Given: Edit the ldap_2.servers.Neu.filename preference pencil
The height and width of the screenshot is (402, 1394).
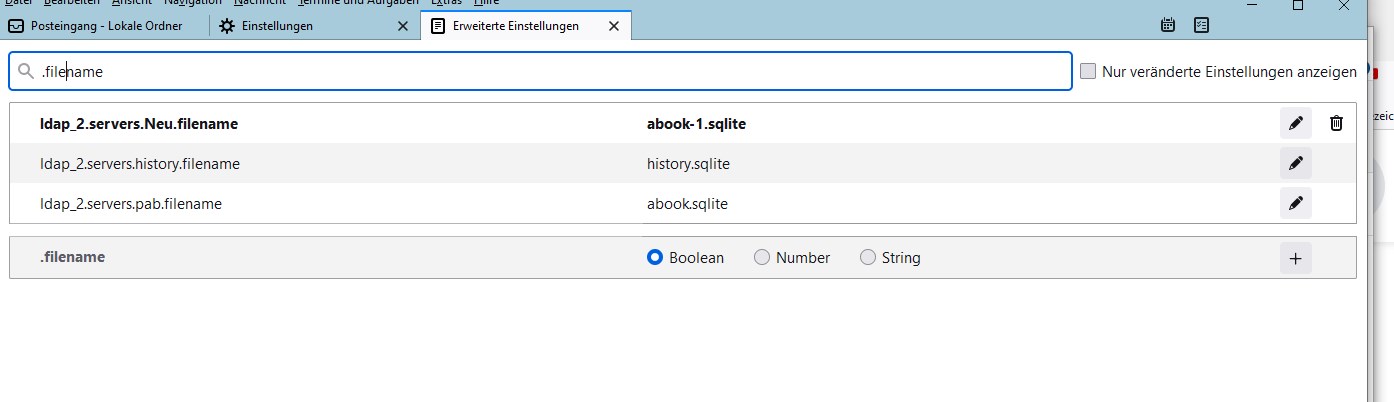Looking at the screenshot, I should click(1296, 123).
